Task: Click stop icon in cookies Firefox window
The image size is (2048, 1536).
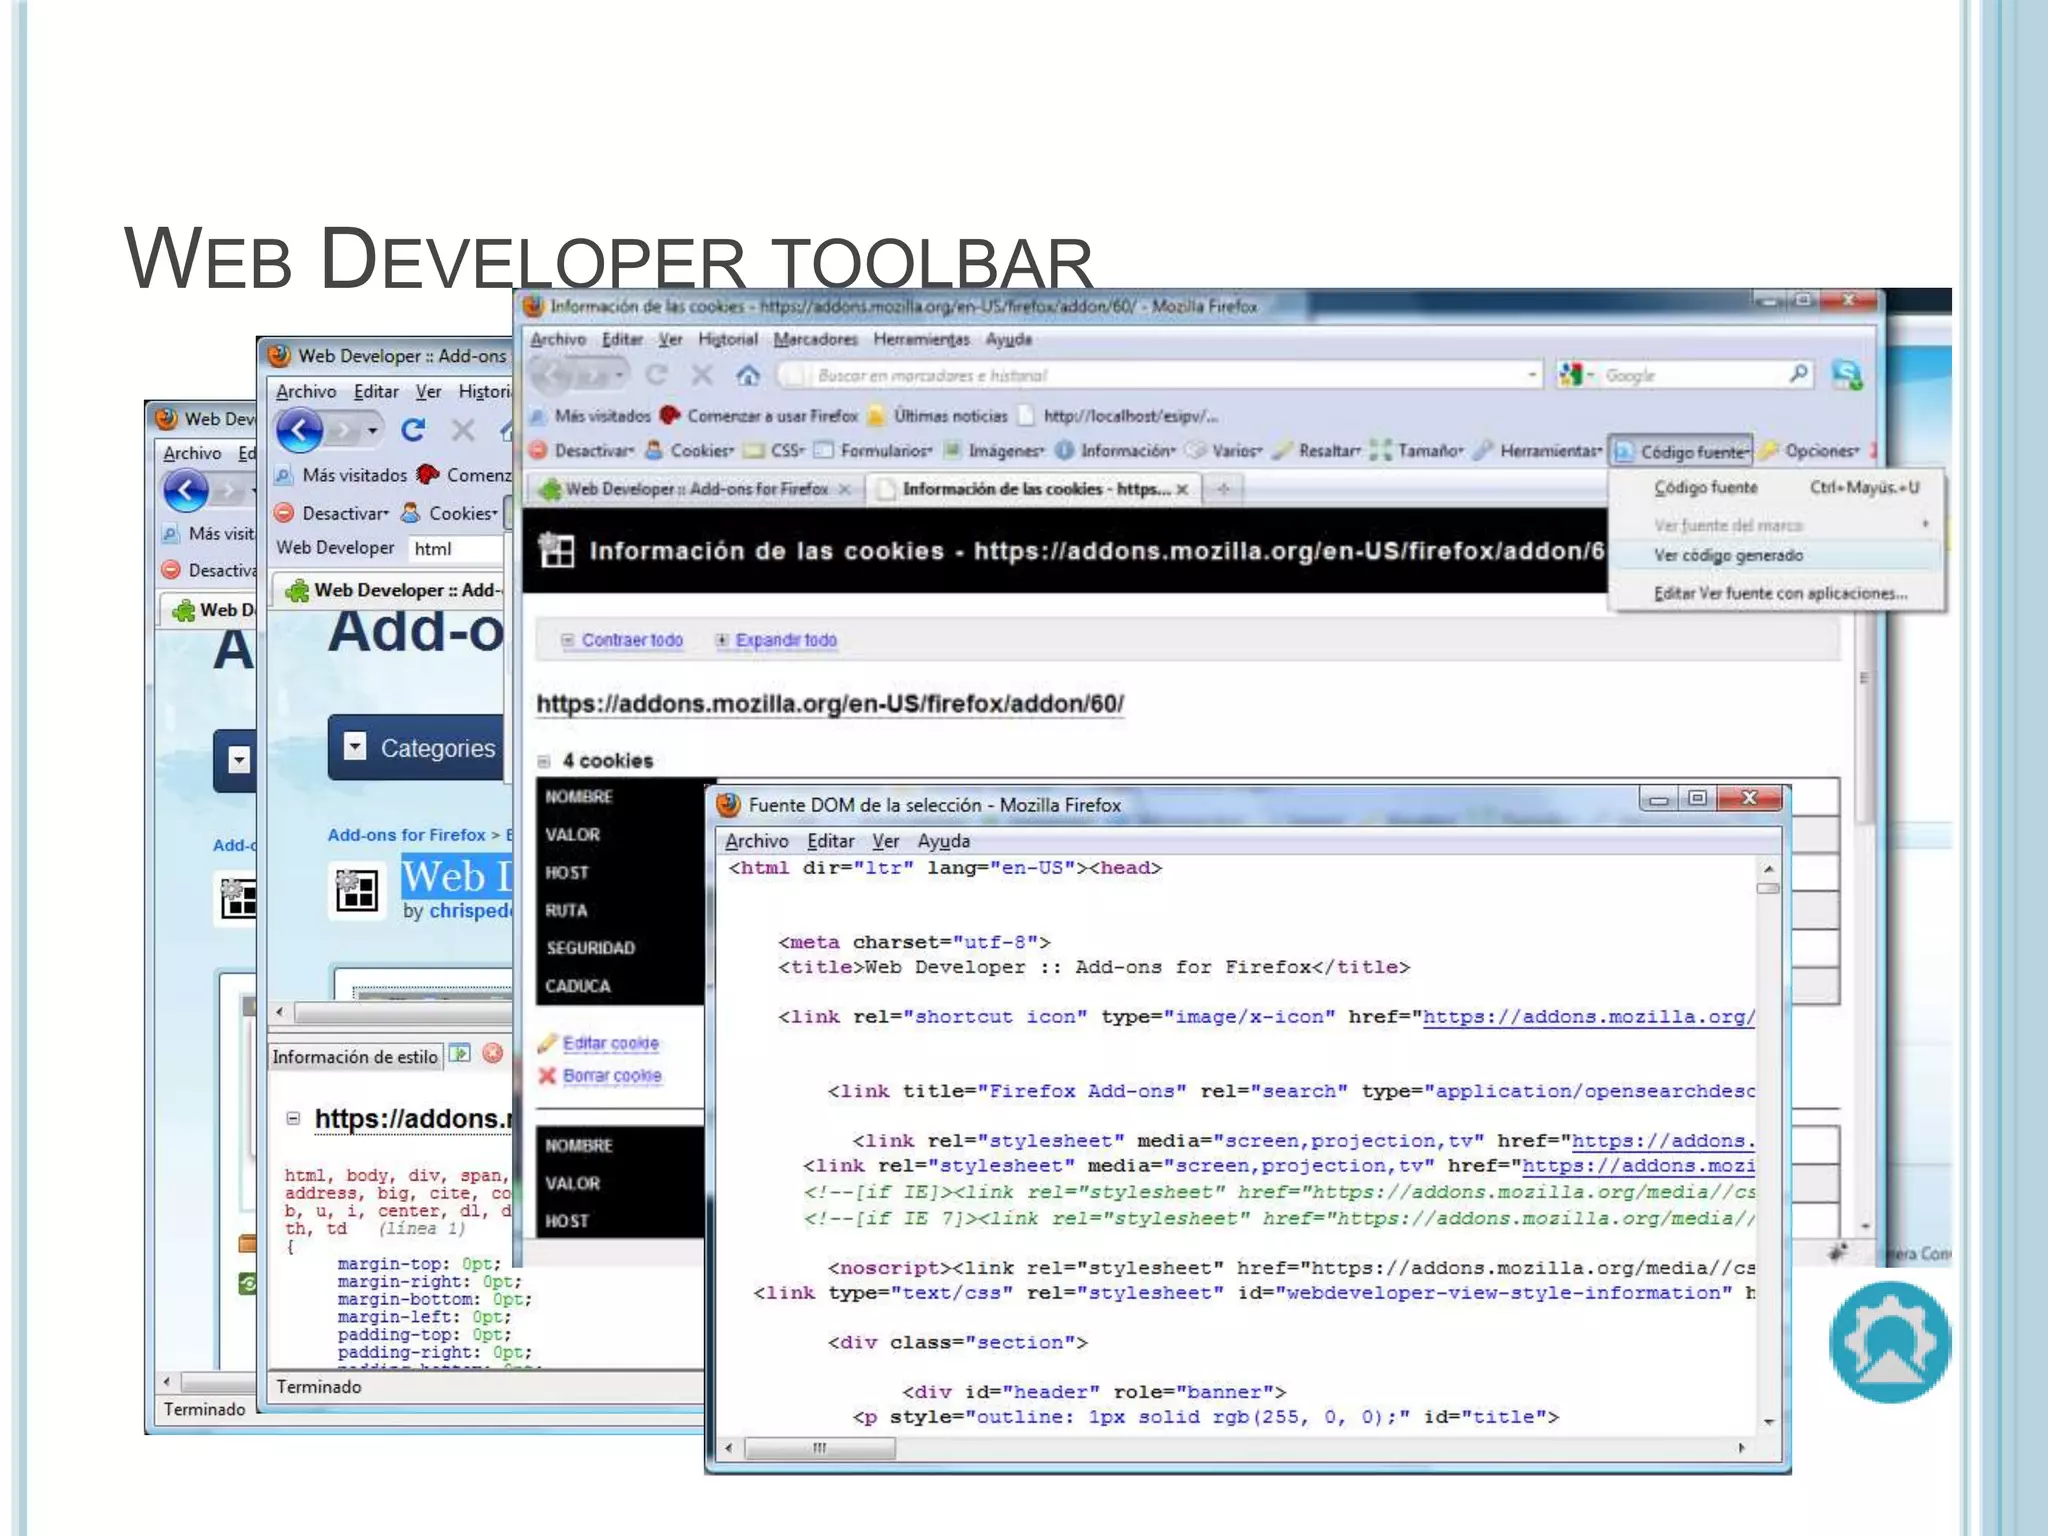Action: [702, 375]
